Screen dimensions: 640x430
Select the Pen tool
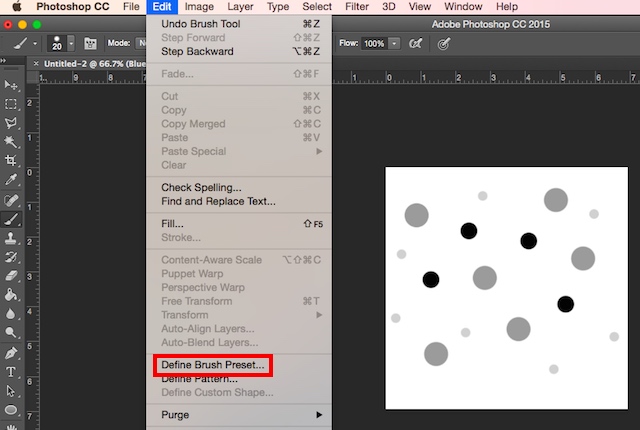coord(12,352)
